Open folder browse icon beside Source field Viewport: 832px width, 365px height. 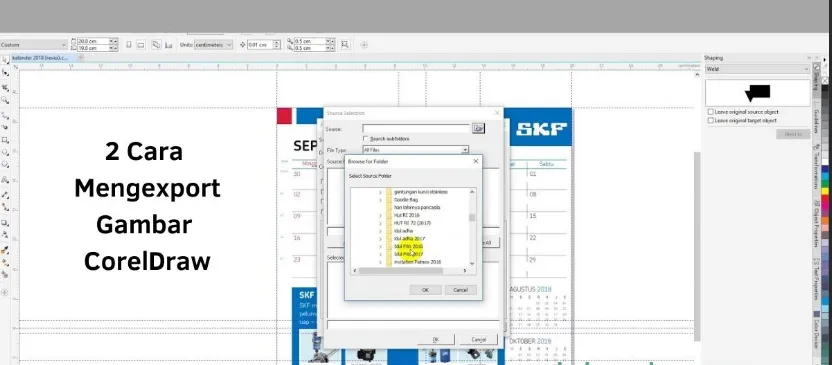click(x=478, y=128)
